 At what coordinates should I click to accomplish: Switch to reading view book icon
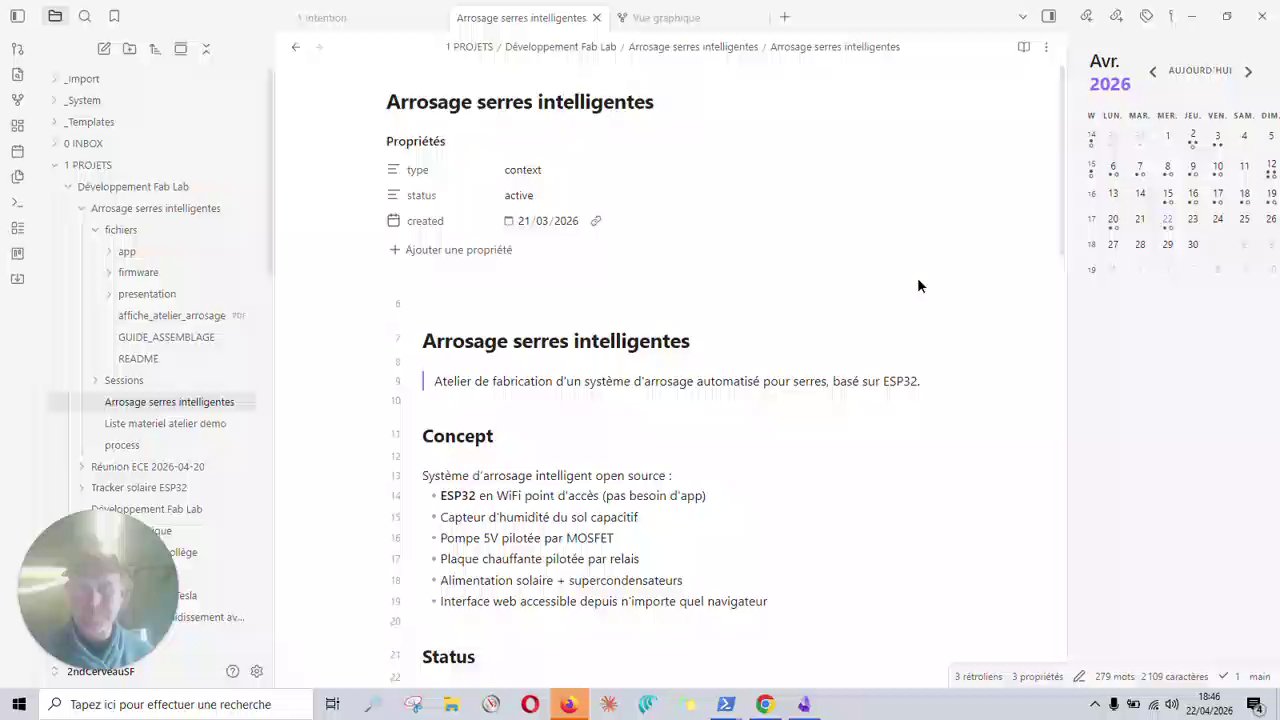[x=1024, y=47]
